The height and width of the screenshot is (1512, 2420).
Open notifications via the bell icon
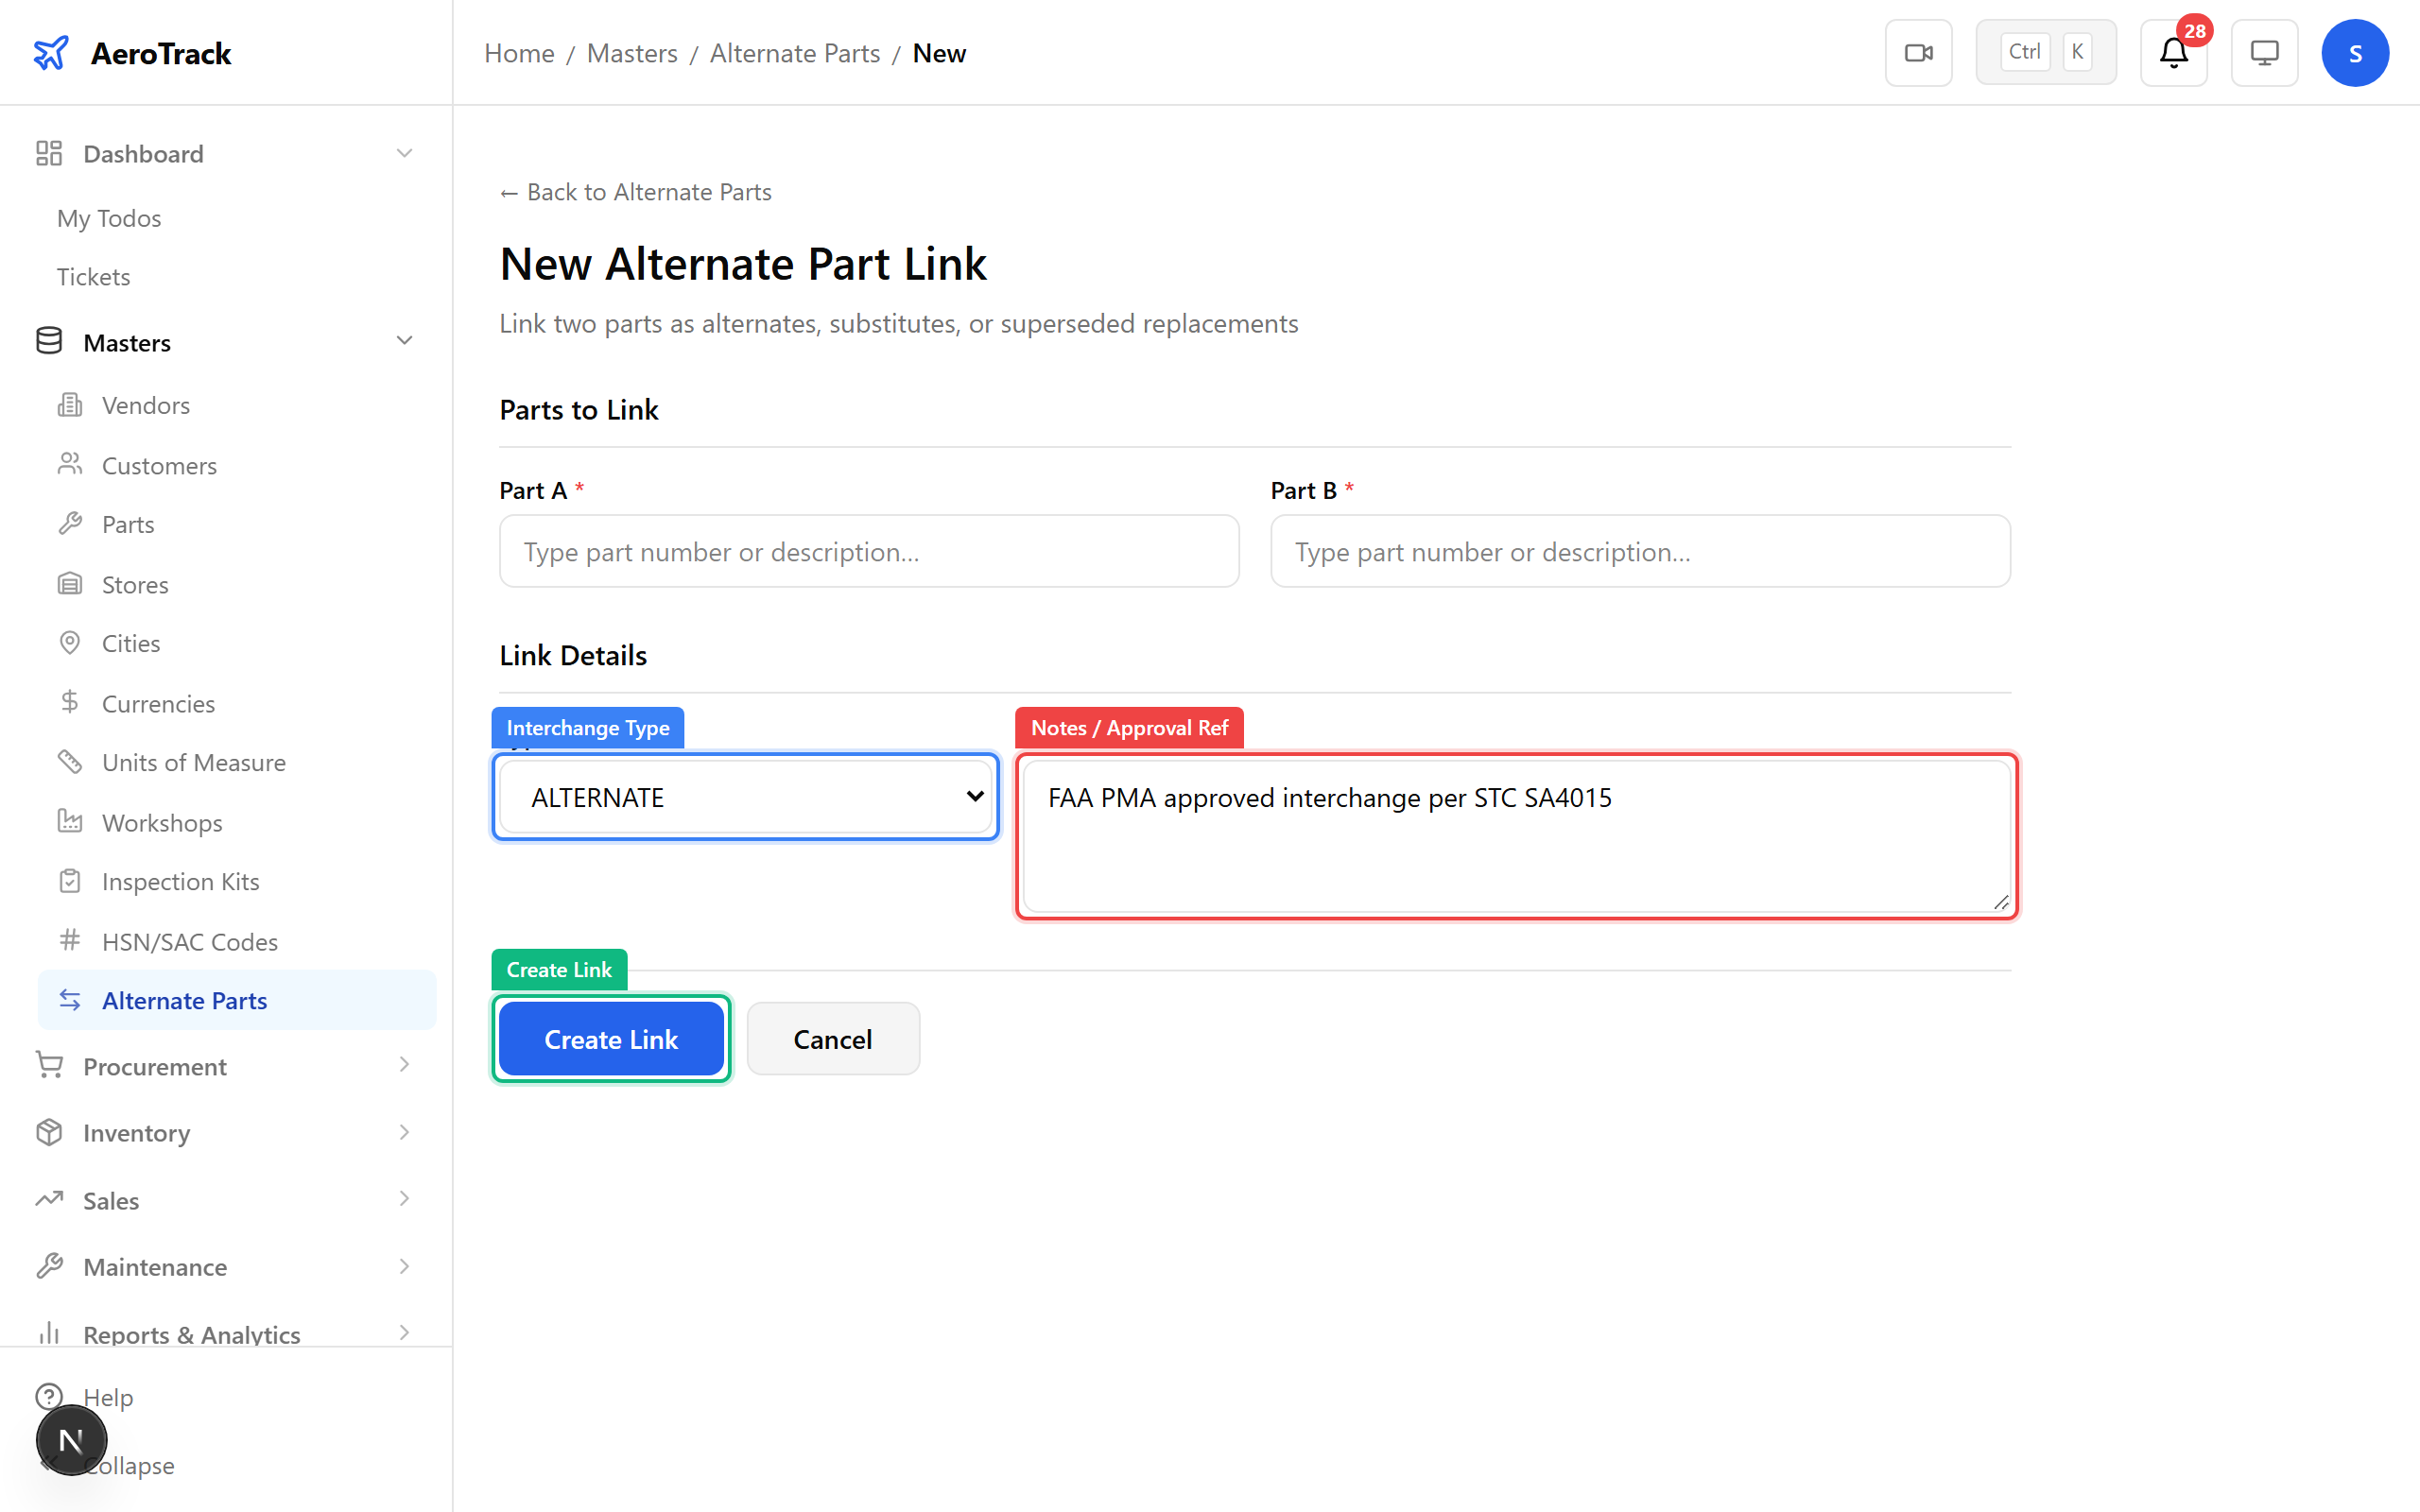coord(2173,54)
